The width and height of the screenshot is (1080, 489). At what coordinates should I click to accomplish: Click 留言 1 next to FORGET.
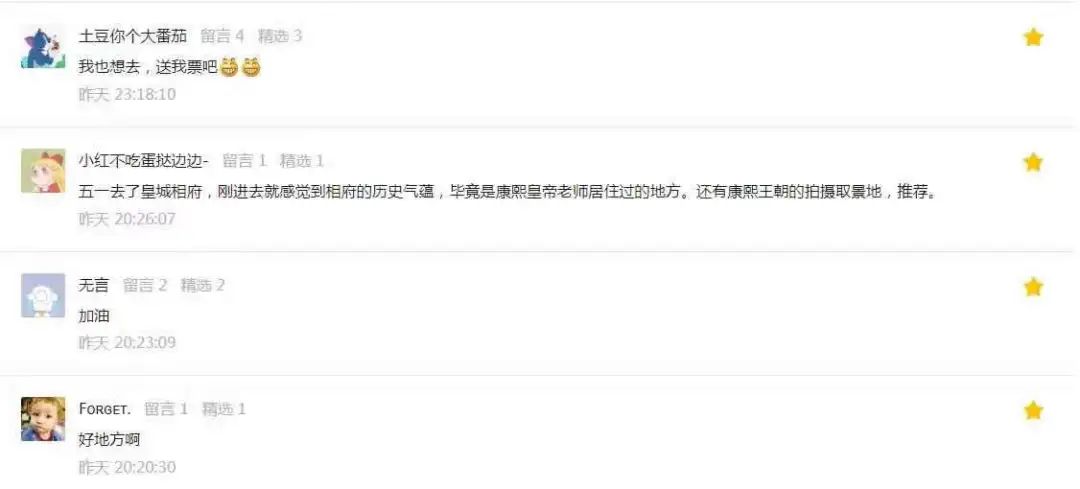click(166, 409)
